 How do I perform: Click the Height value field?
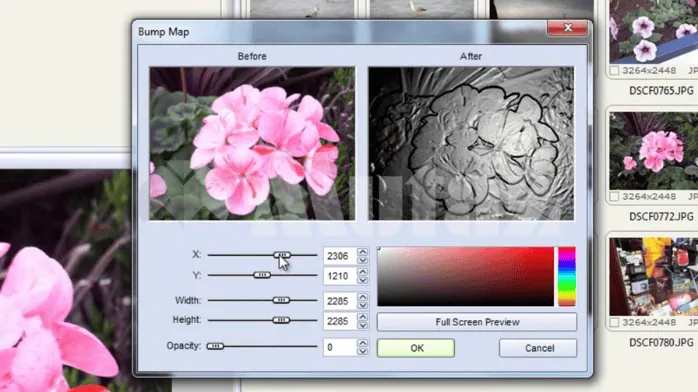340,321
